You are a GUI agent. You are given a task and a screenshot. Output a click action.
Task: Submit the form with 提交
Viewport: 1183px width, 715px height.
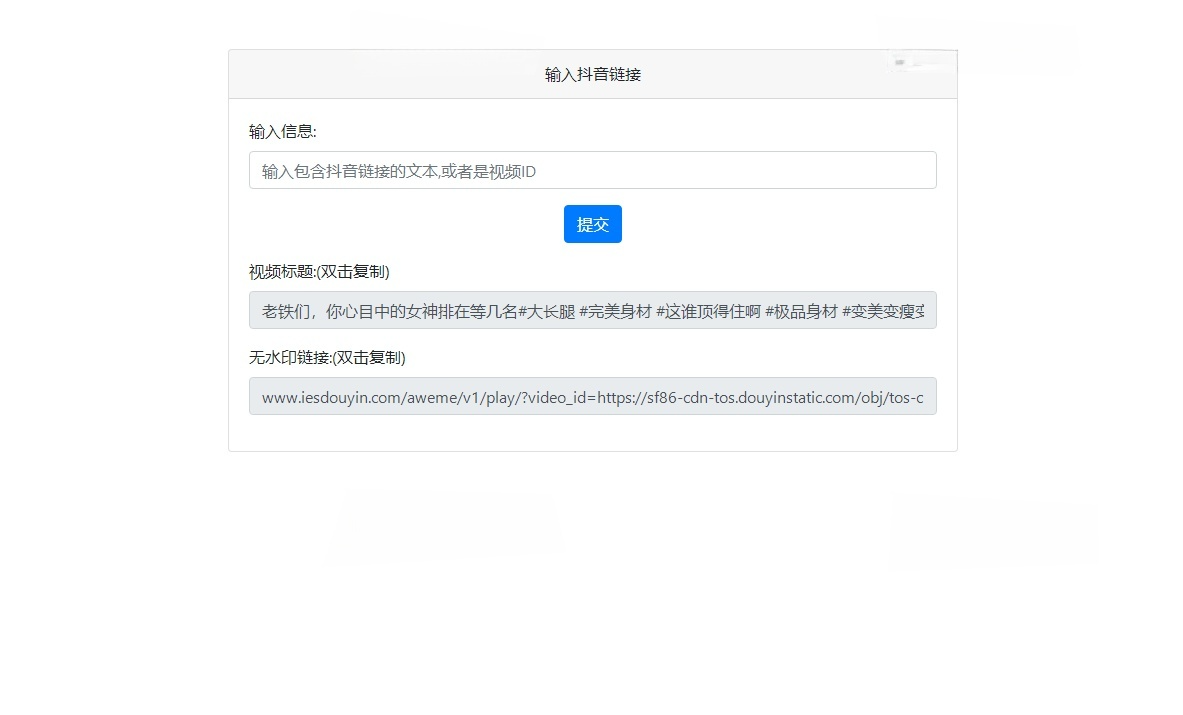coord(592,223)
